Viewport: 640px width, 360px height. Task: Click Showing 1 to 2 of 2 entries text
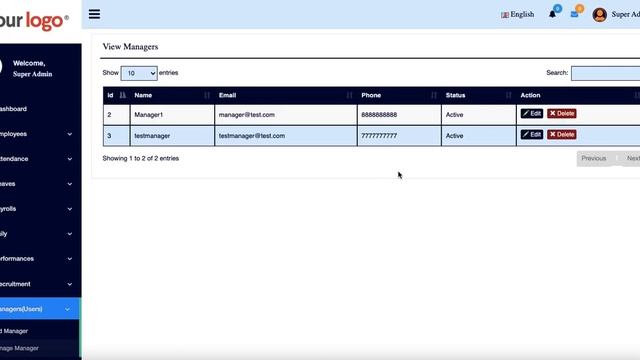point(141,158)
